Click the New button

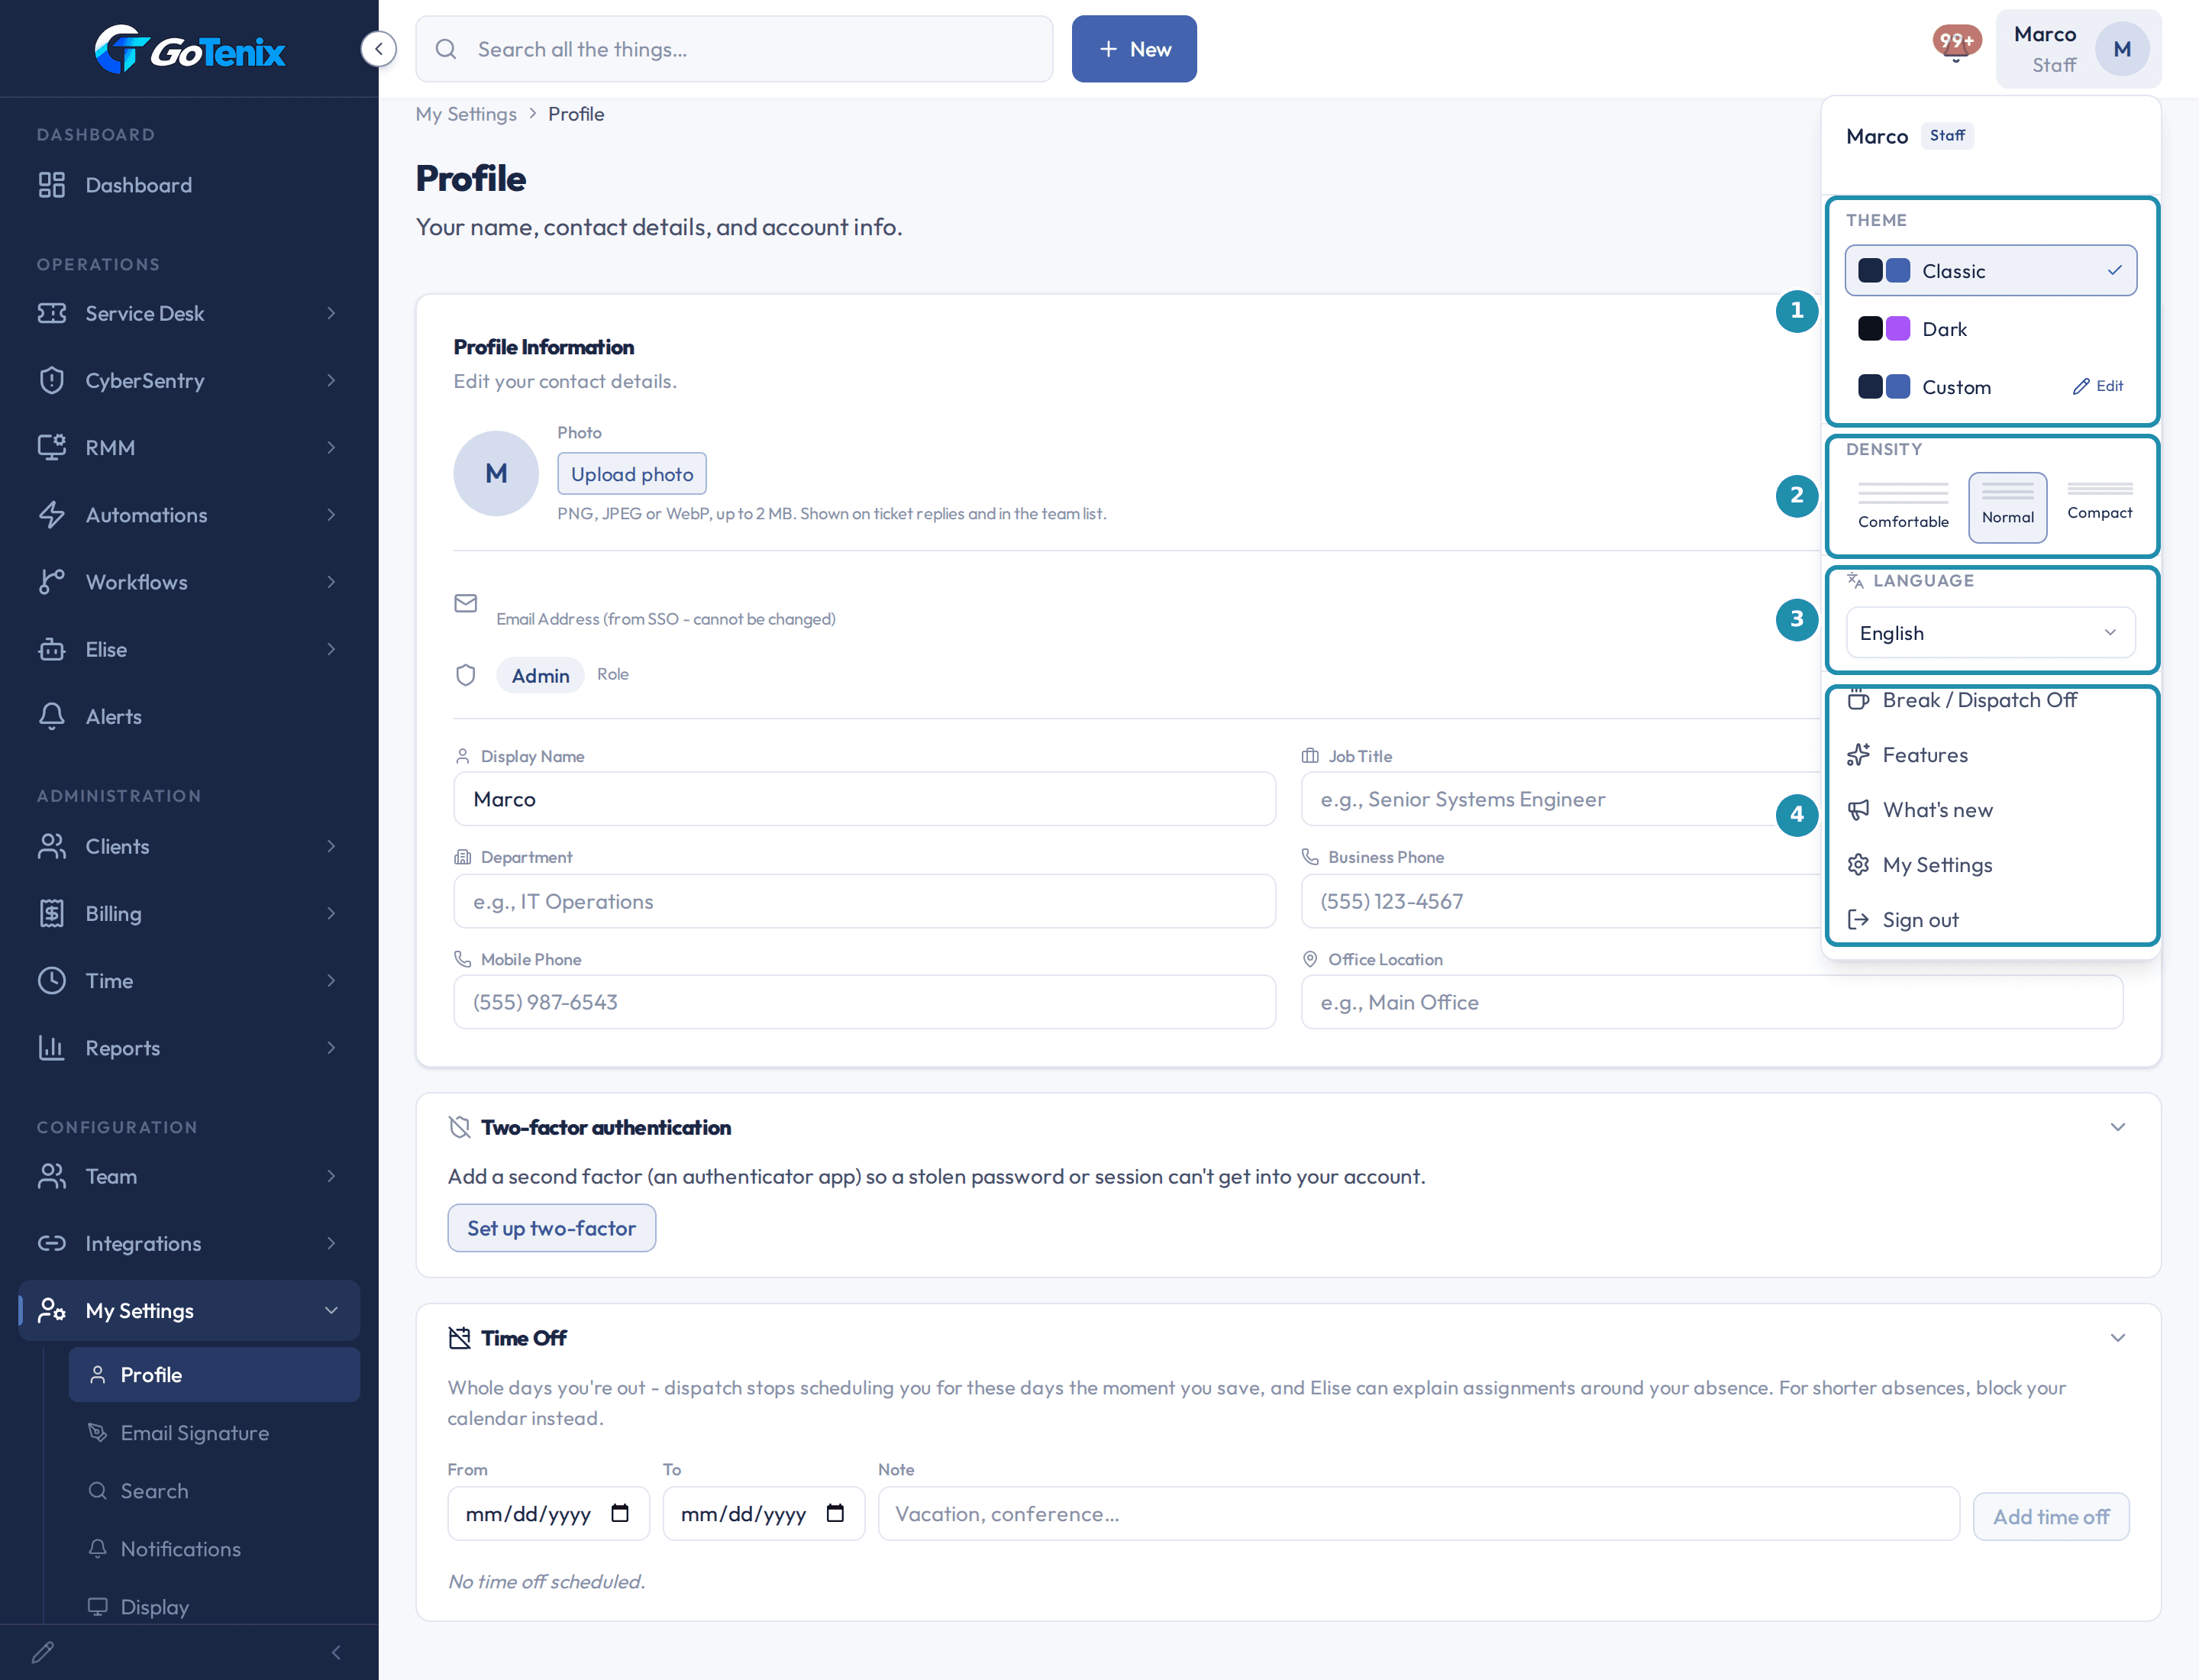click(1134, 49)
